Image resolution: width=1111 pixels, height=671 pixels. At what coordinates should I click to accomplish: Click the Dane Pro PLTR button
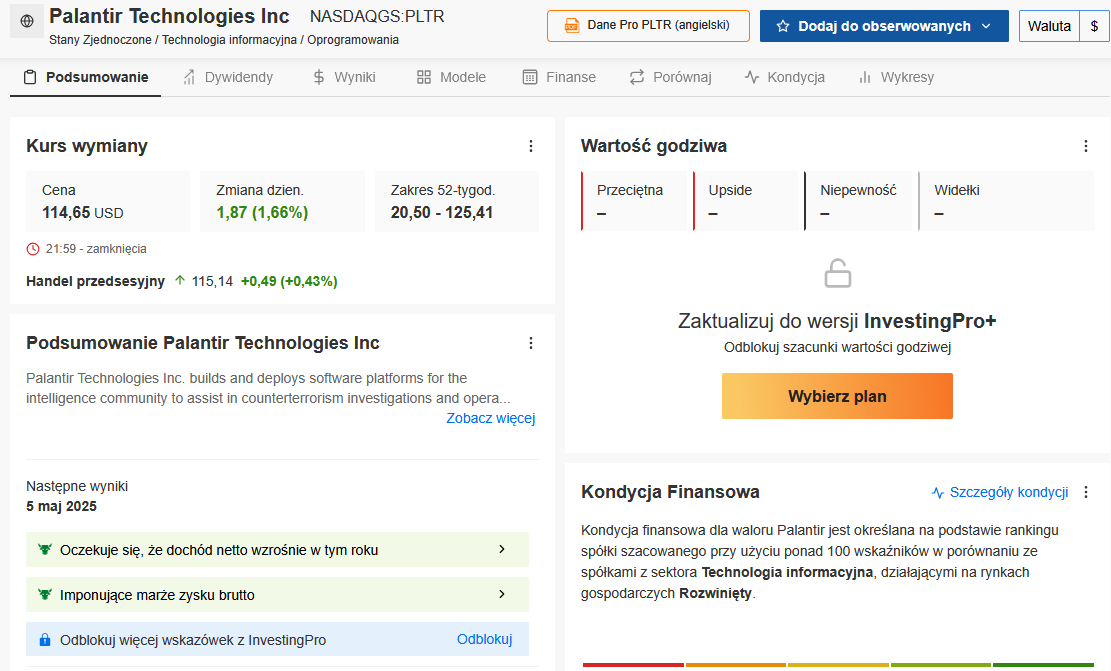[648, 26]
